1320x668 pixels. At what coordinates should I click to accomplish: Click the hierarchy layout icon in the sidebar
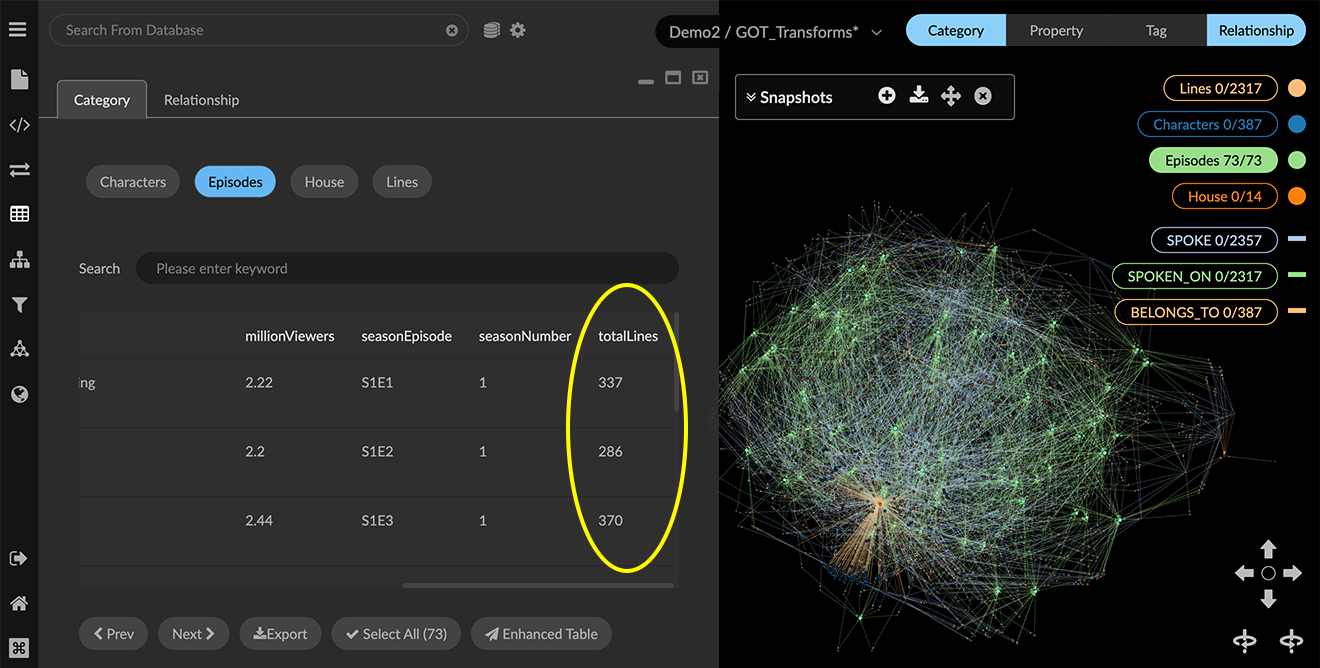click(x=19, y=260)
